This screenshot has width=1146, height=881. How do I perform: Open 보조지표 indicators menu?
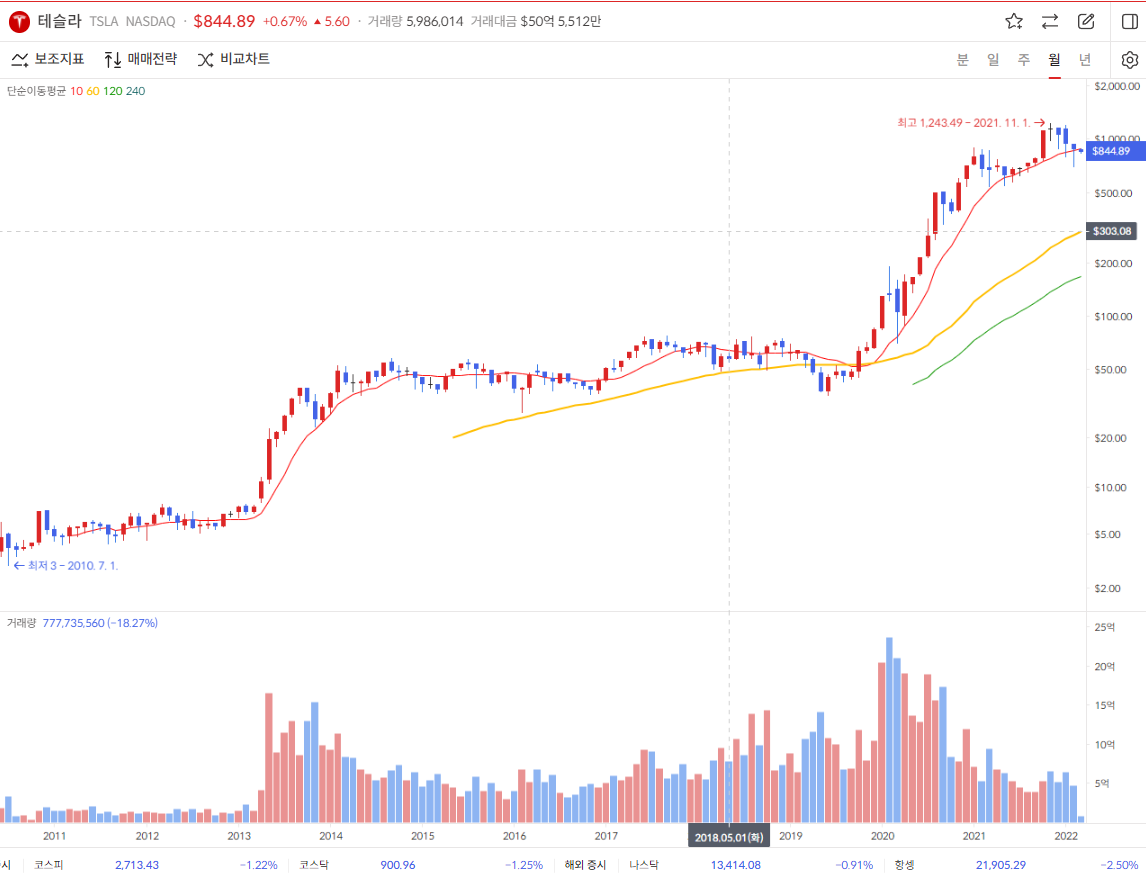point(48,59)
